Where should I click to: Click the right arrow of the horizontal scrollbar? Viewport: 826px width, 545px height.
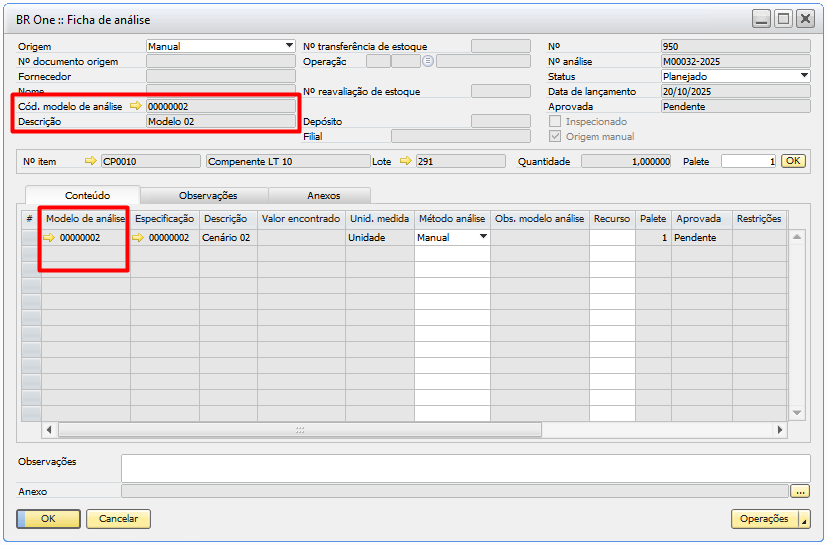(781, 430)
